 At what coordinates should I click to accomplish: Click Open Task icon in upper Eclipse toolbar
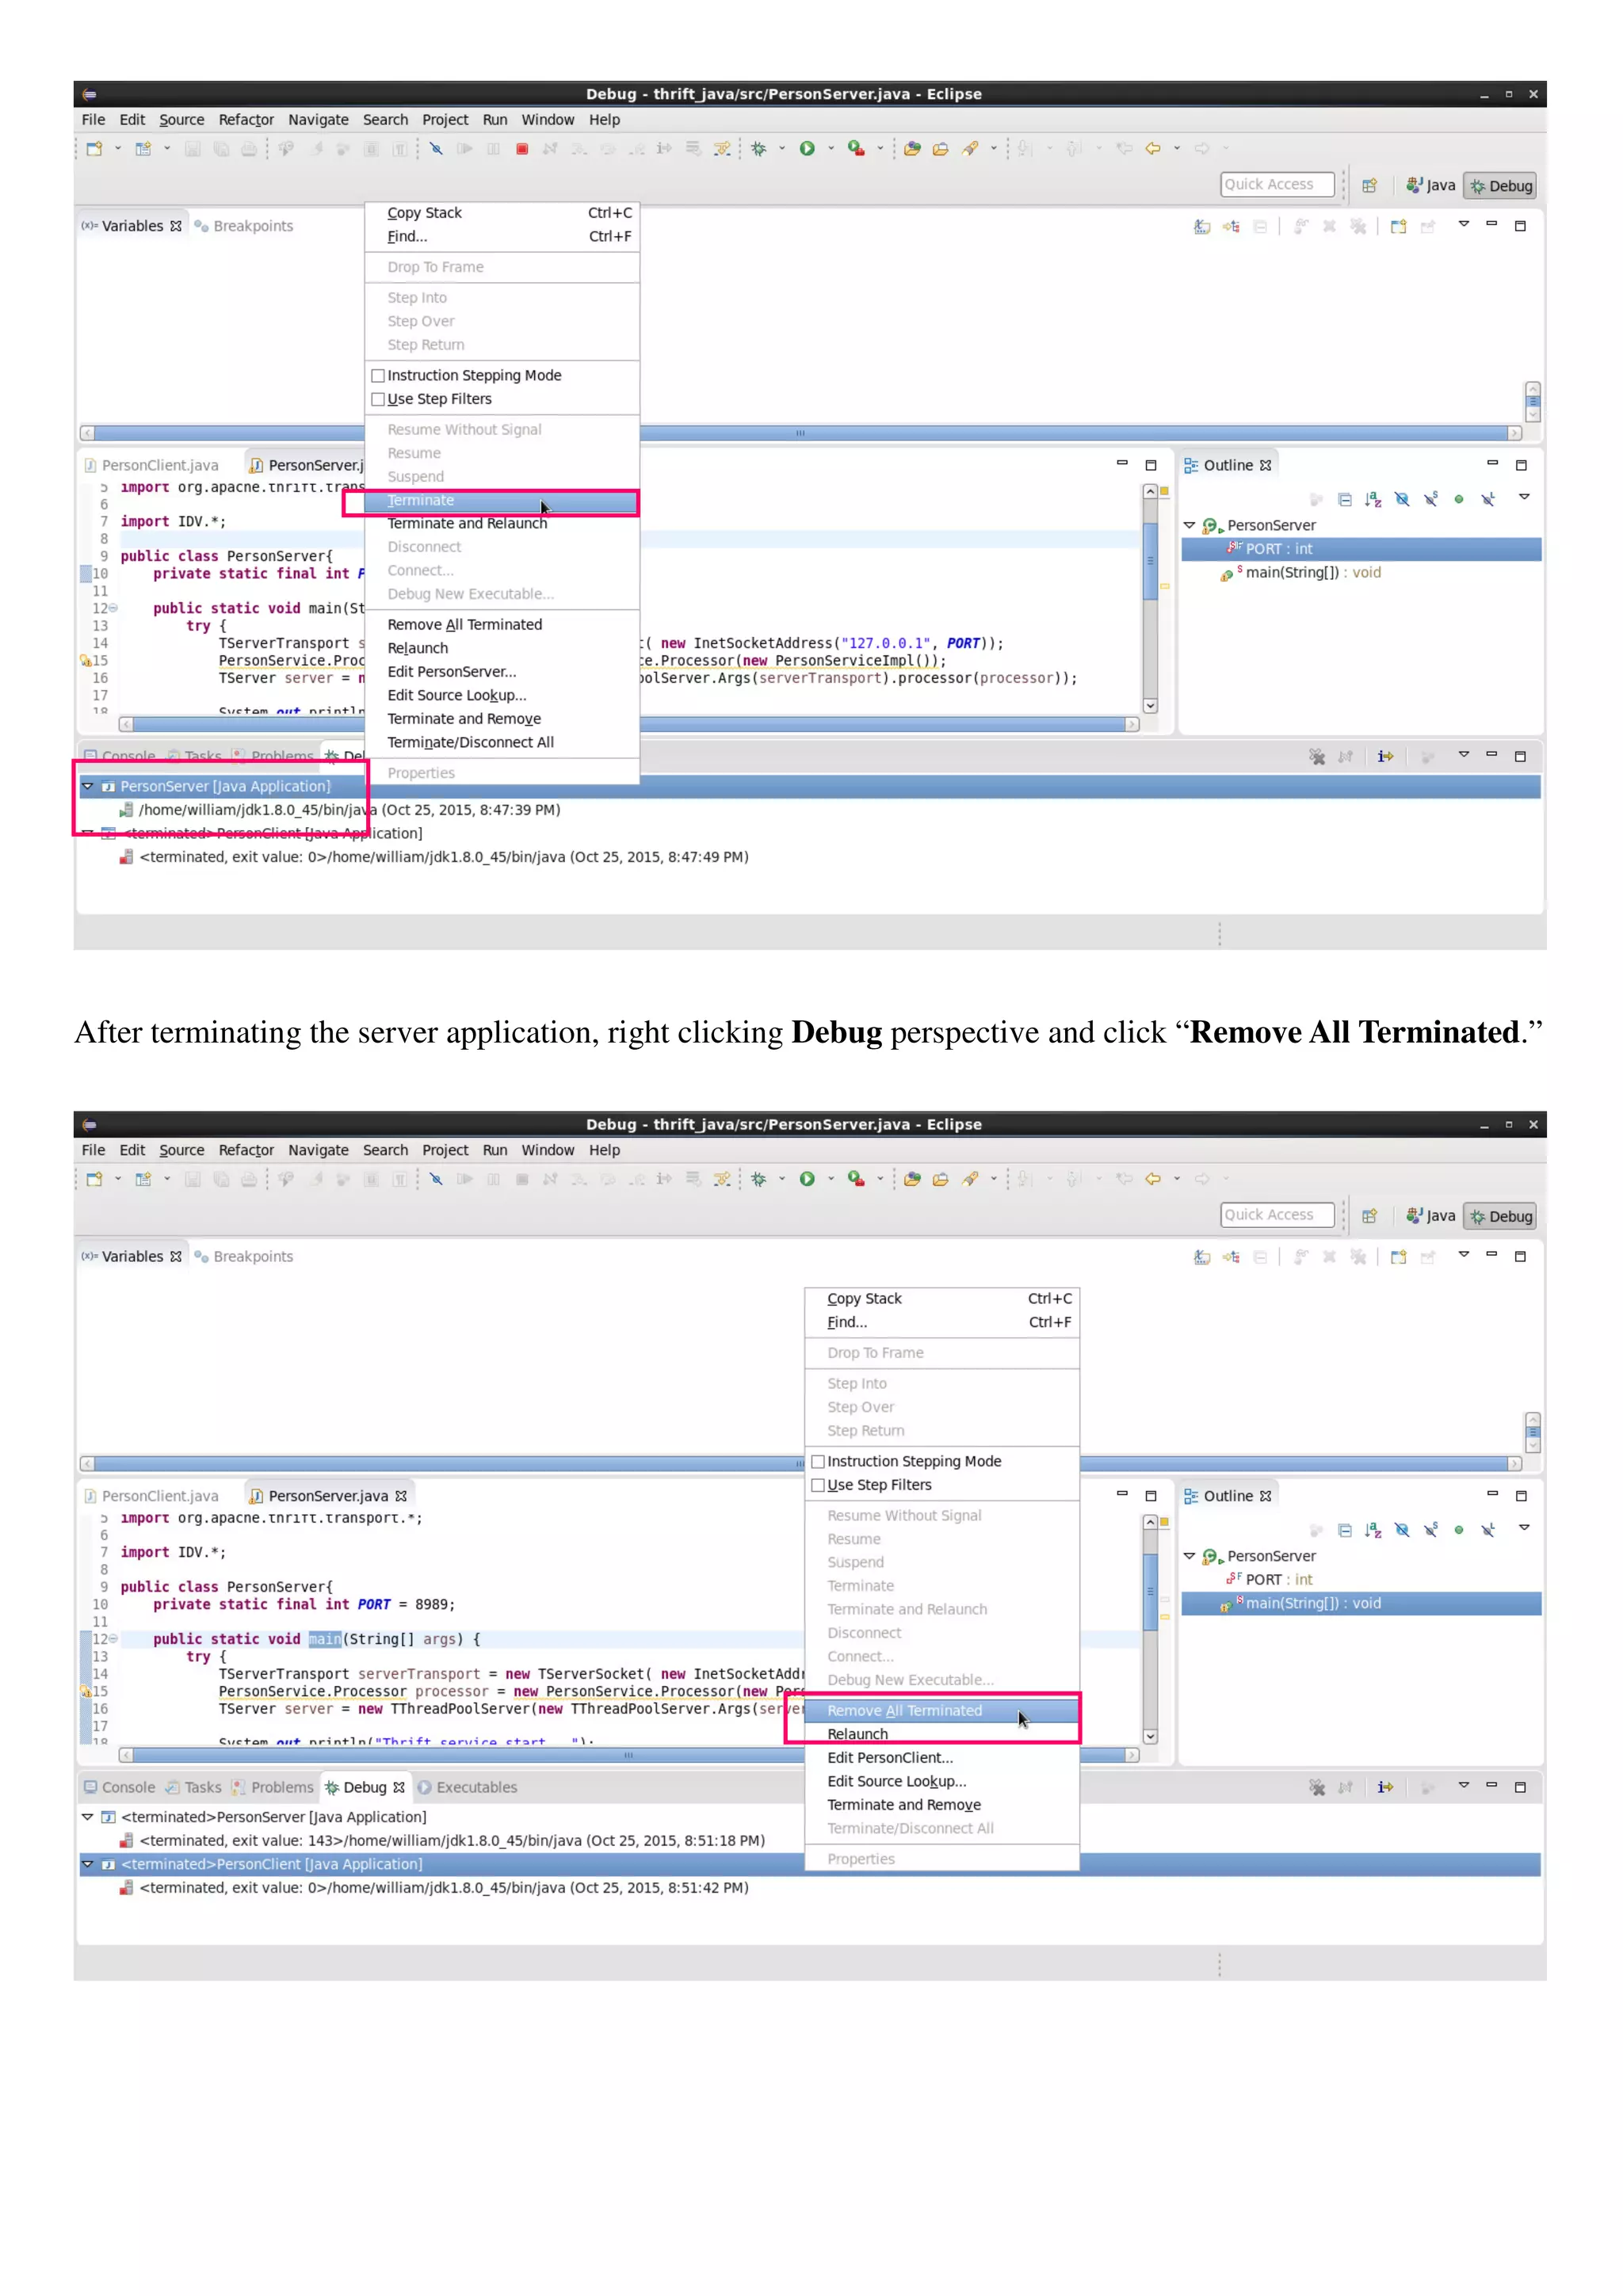941,149
